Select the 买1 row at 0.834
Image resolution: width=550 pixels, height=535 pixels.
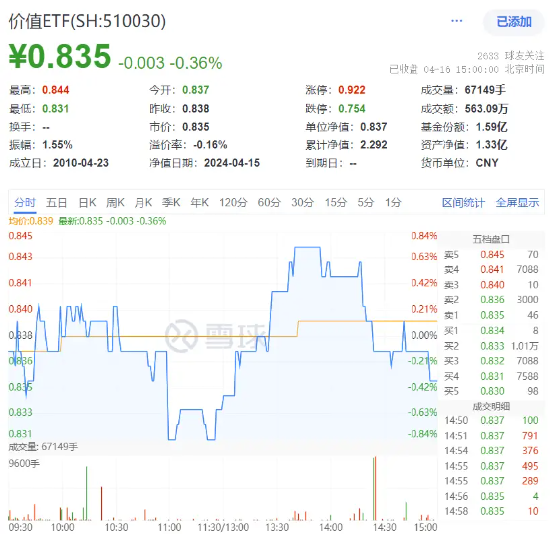coord(491,330)
